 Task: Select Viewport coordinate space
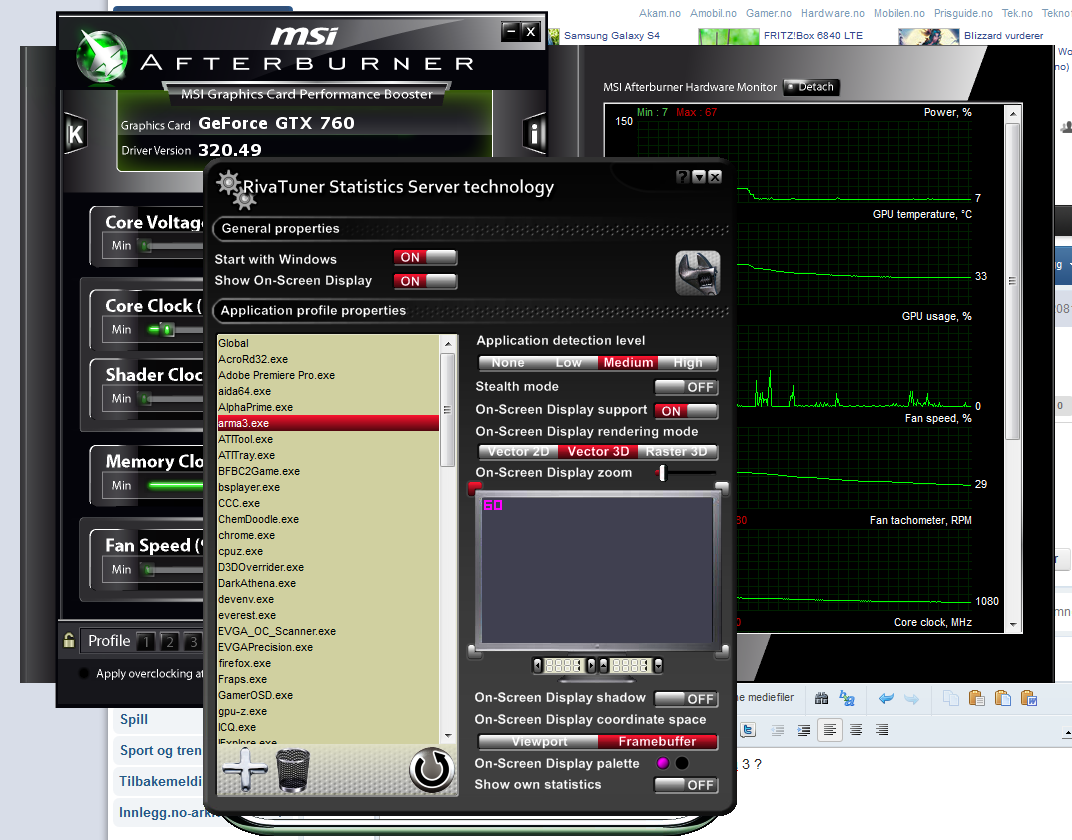[539, 742]
